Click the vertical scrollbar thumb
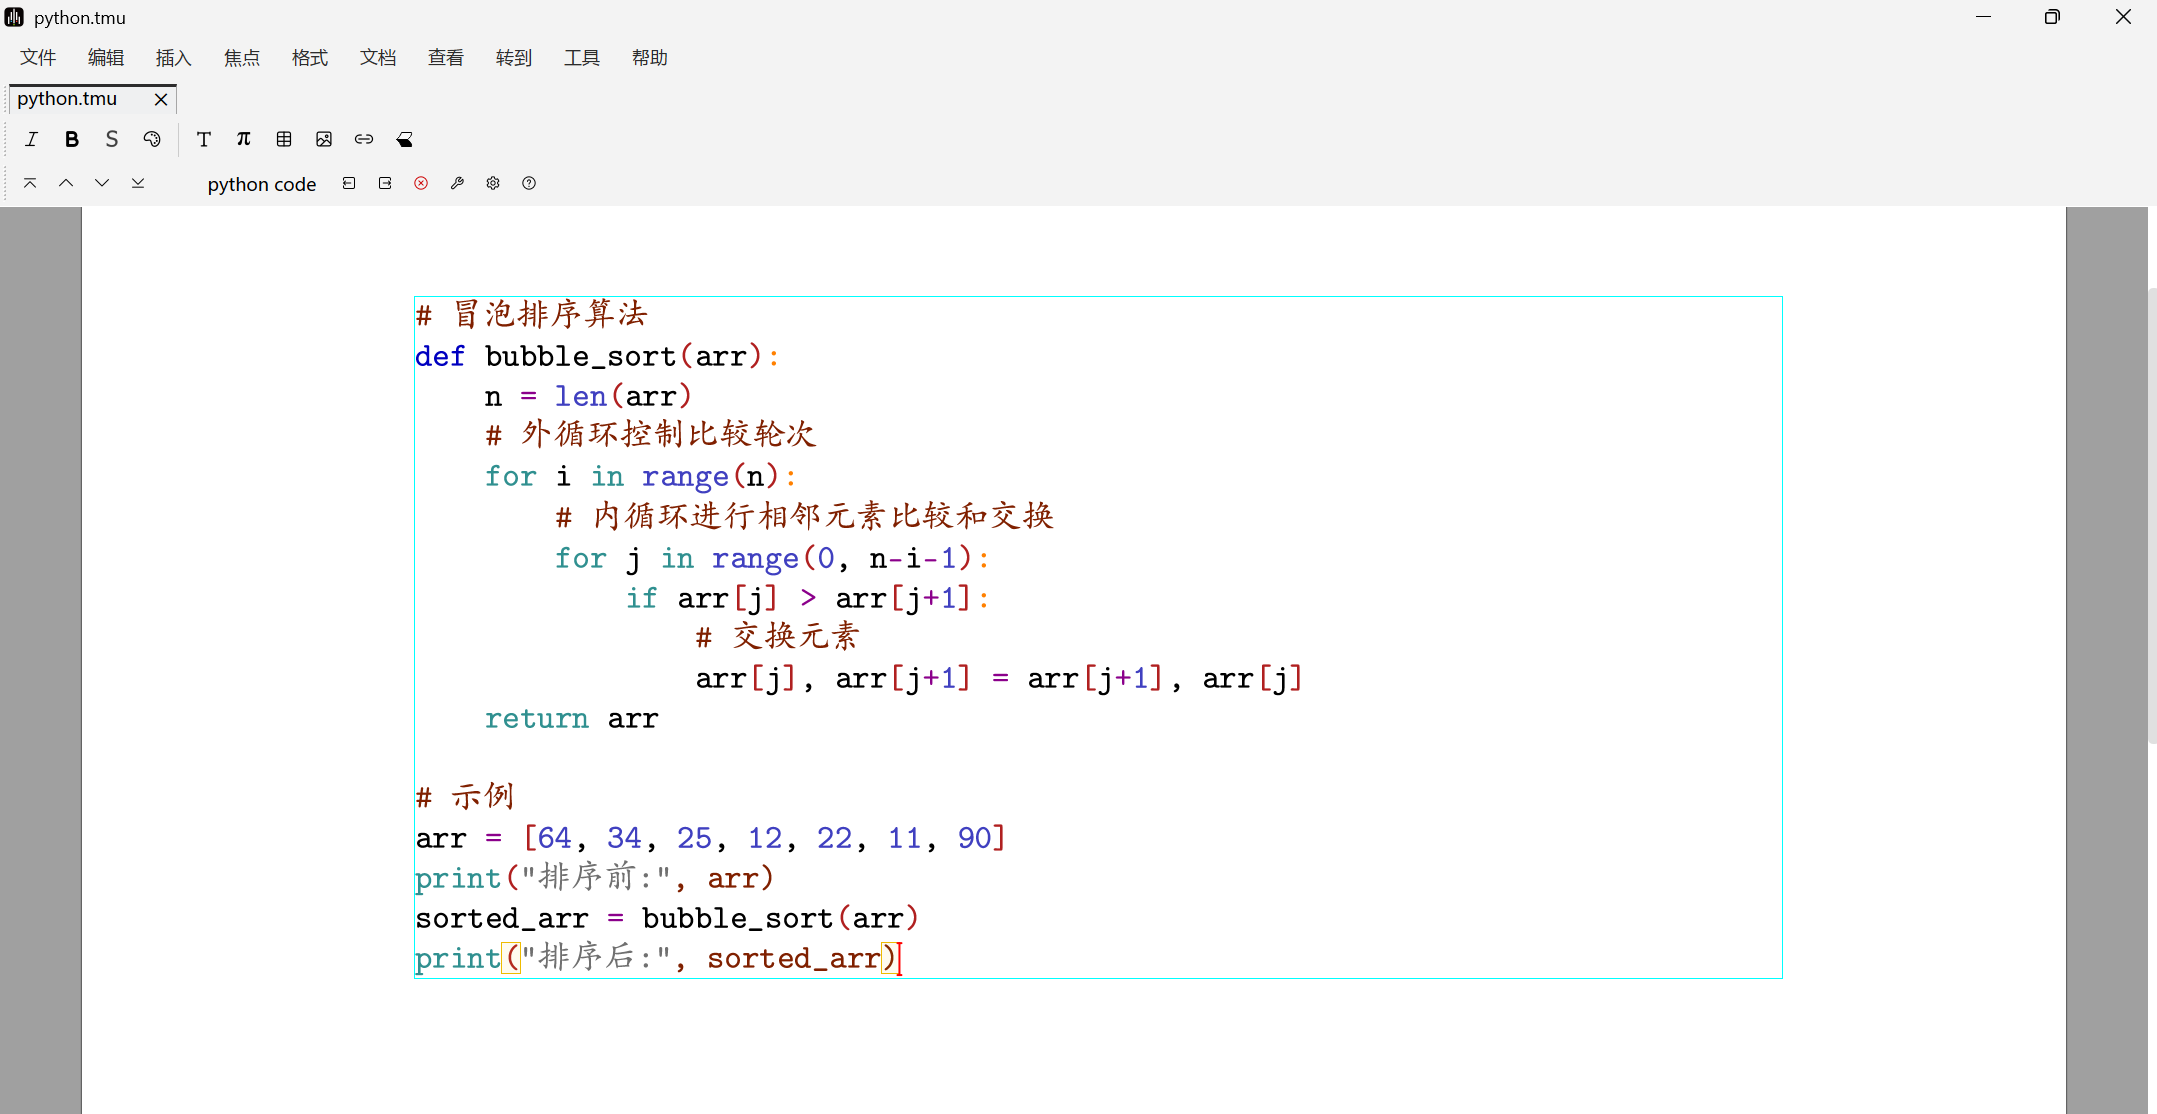Screen dimensions: 2157x1114 tap(2151, 515)
